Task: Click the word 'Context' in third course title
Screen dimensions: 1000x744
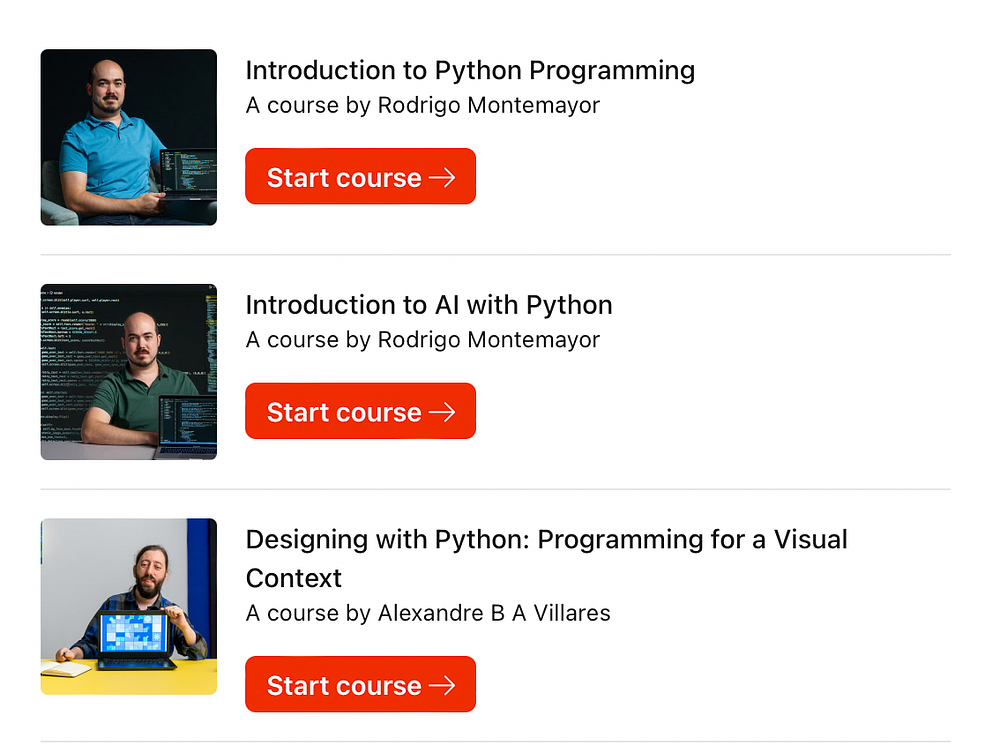Action: (294, 578)
